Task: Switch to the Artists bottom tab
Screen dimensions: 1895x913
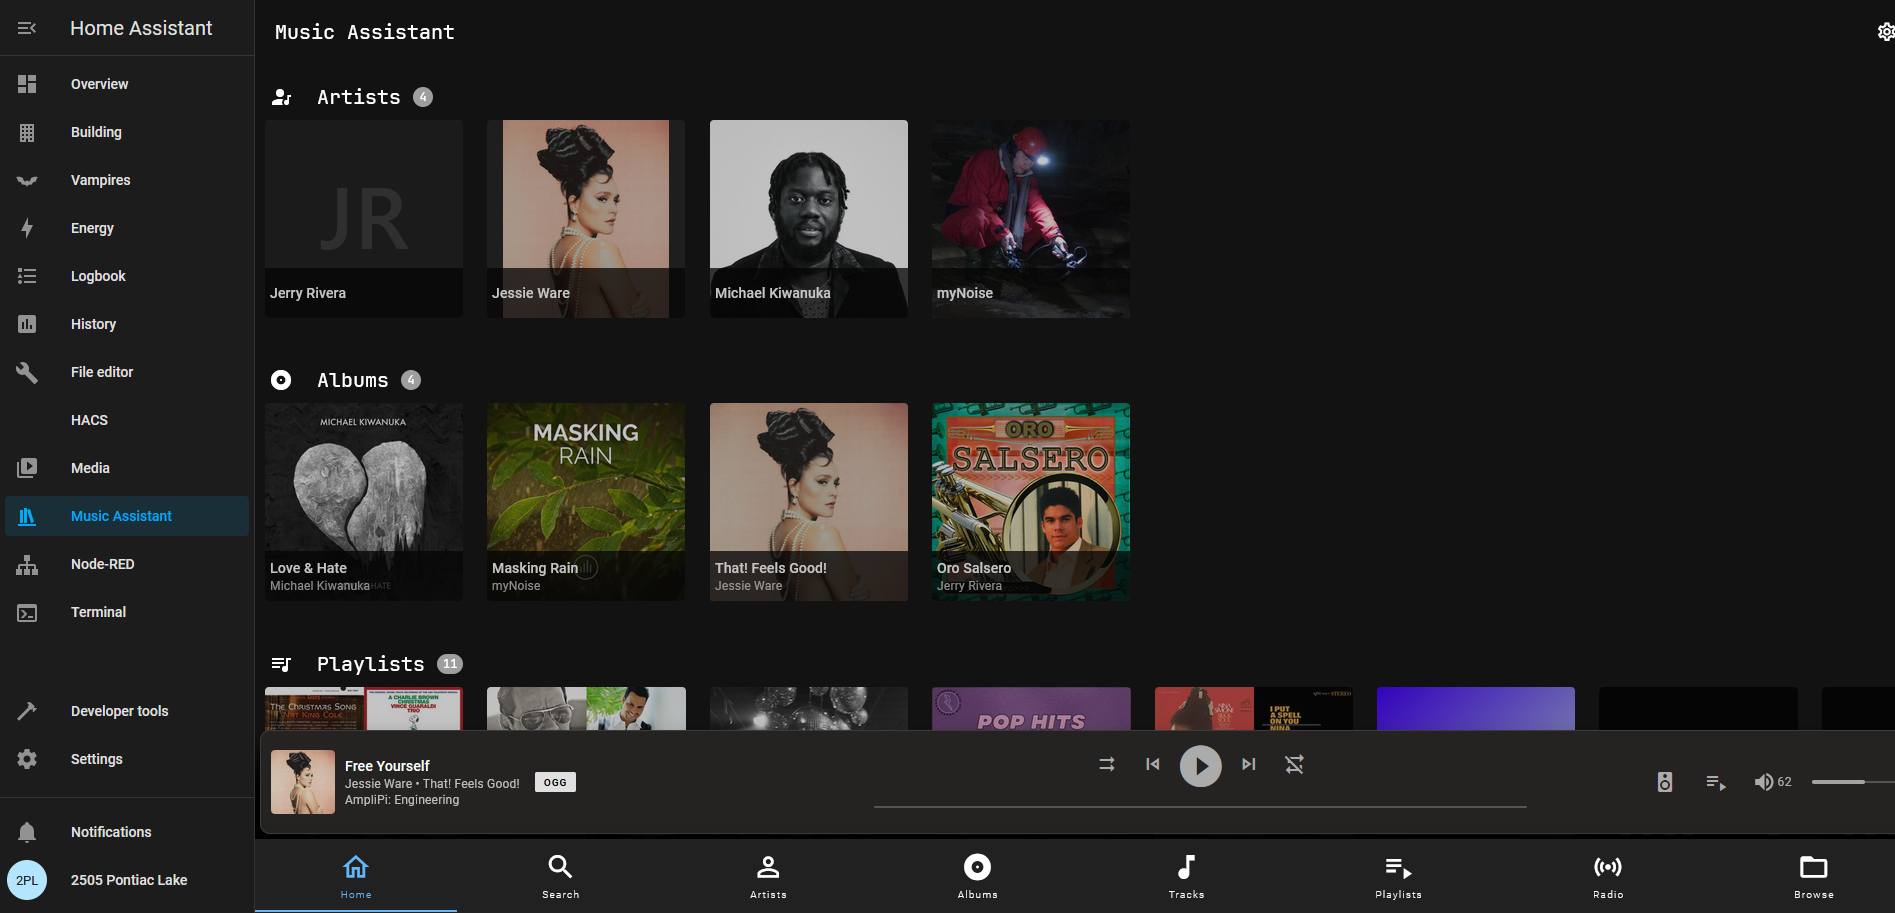Action: [768, 876]
